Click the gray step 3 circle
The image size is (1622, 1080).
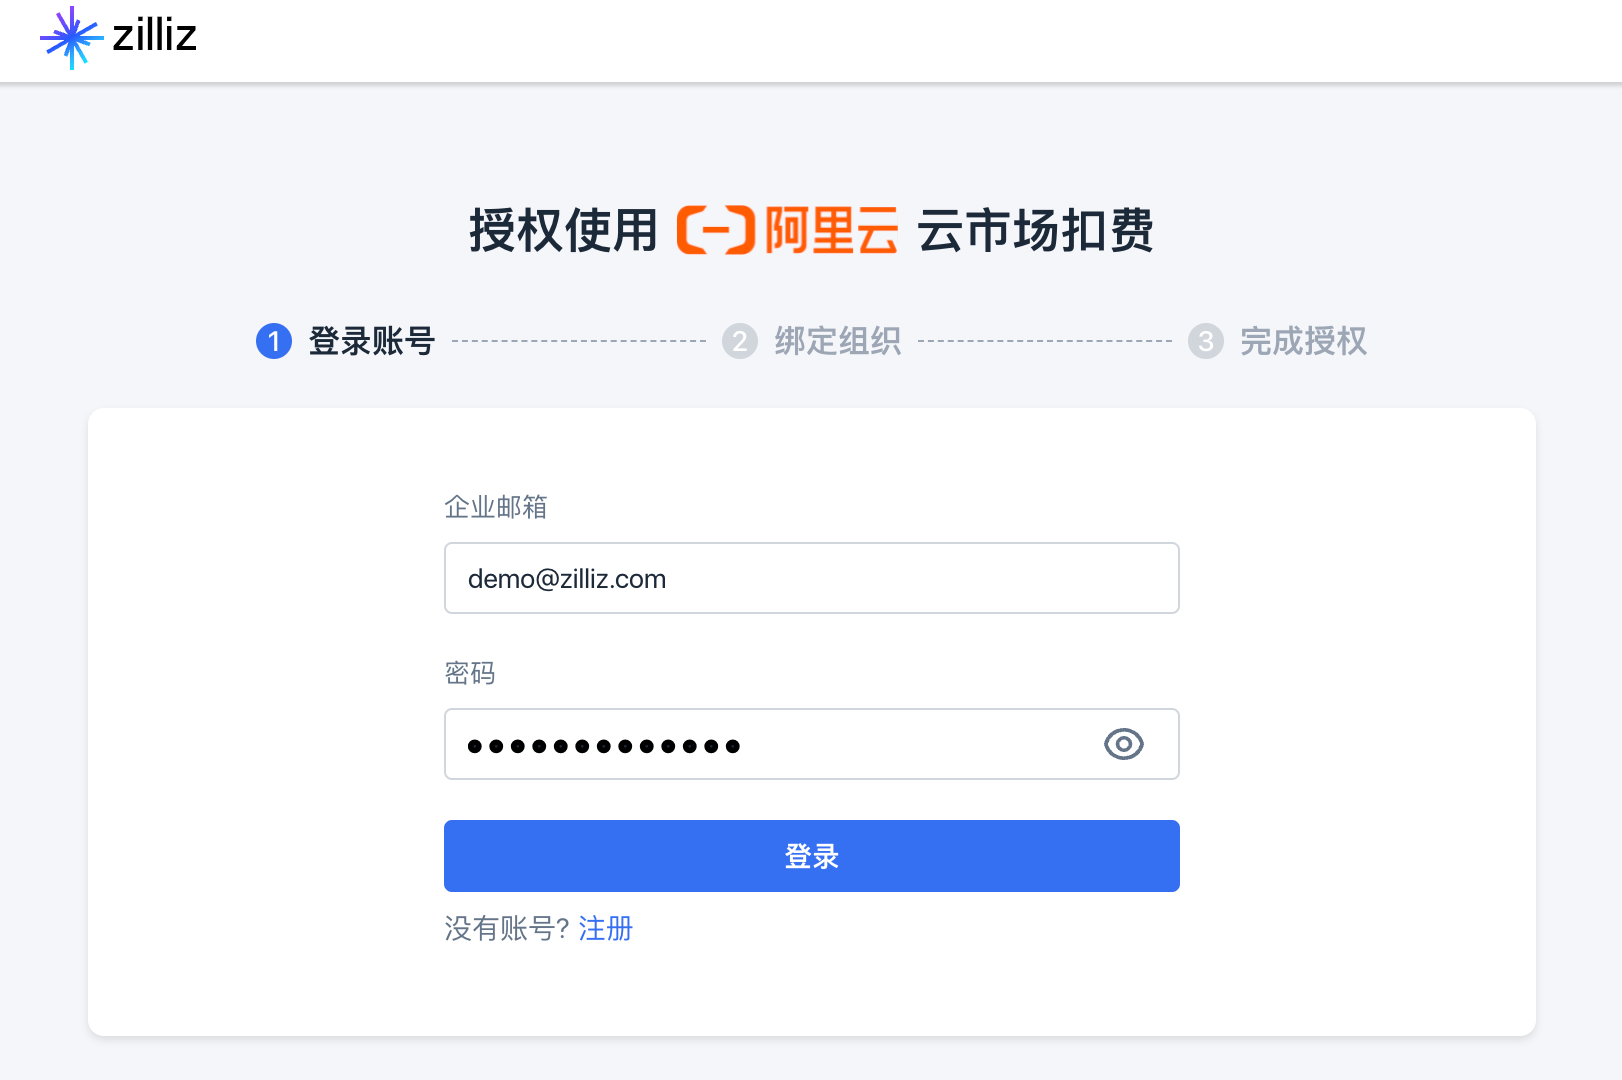1206,341
